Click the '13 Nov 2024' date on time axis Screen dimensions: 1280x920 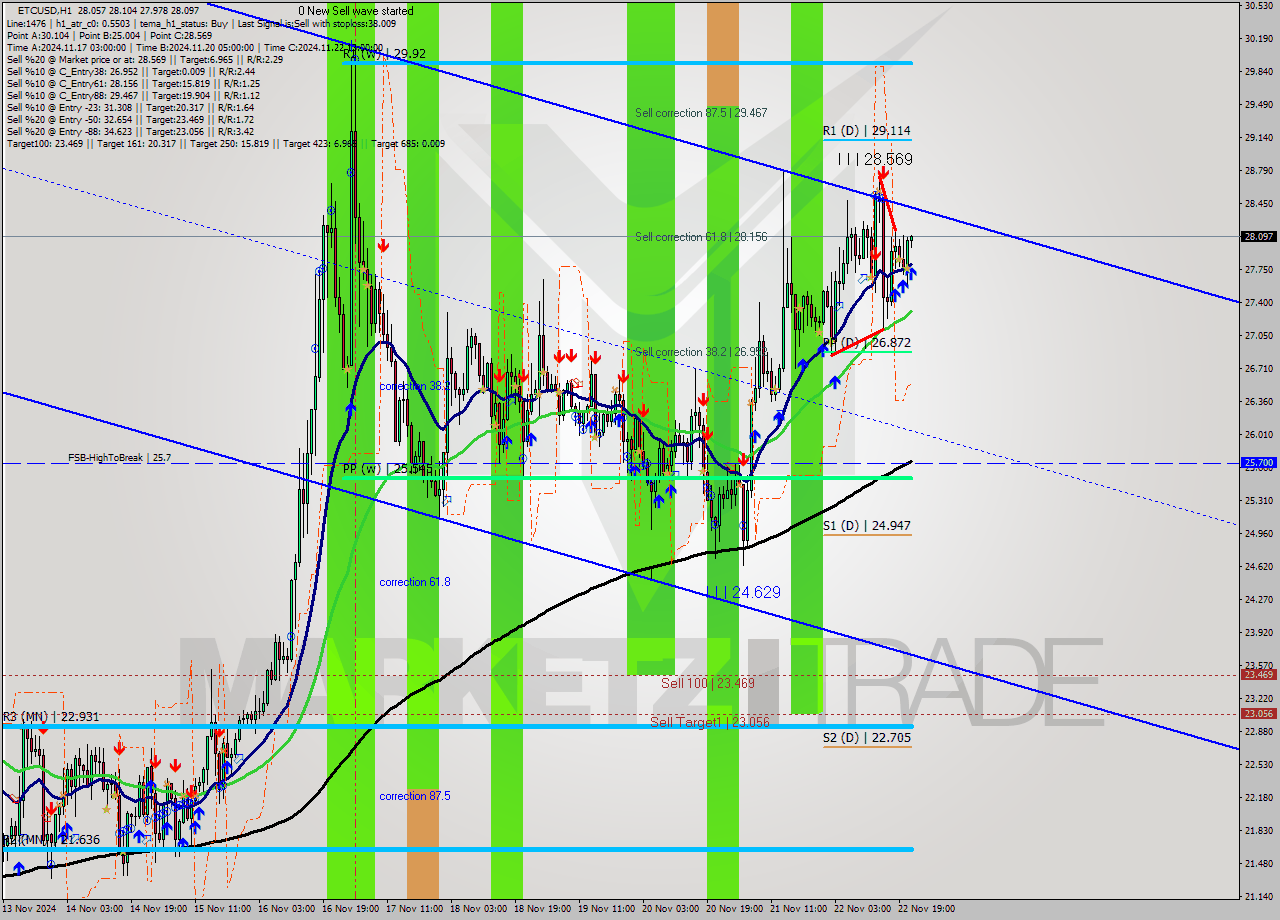(x=30, y=909)
